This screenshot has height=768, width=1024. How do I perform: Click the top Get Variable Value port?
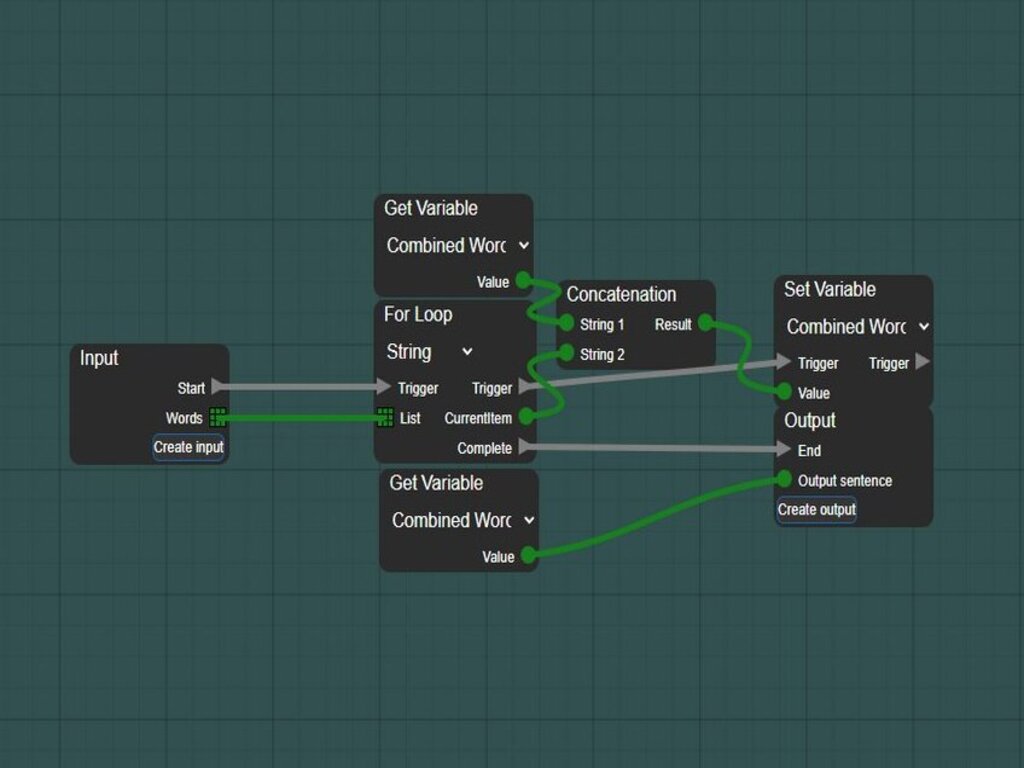(524, 281)
